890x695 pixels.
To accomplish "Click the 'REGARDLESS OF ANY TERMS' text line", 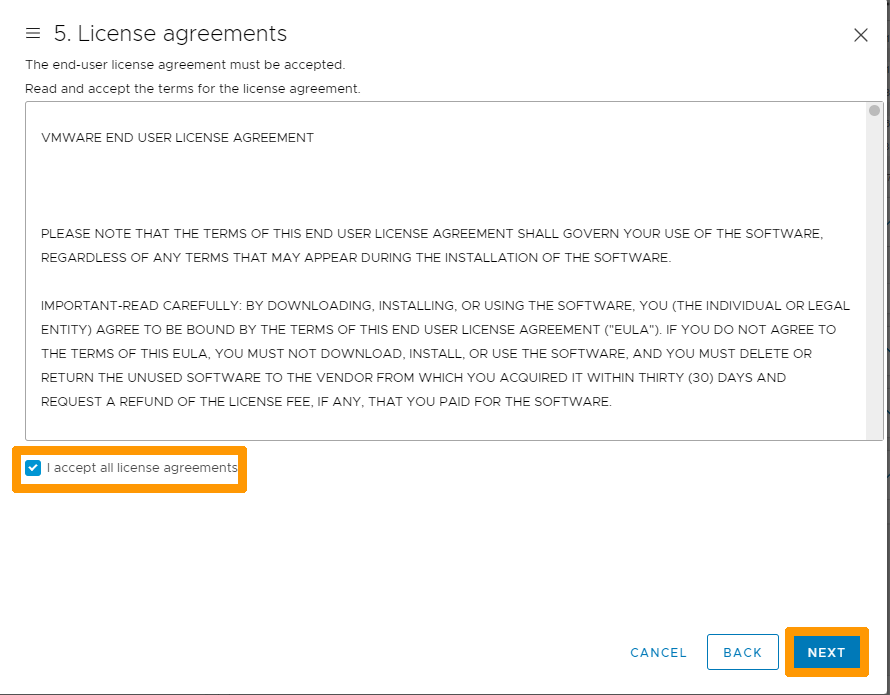I will click(356, 258).
